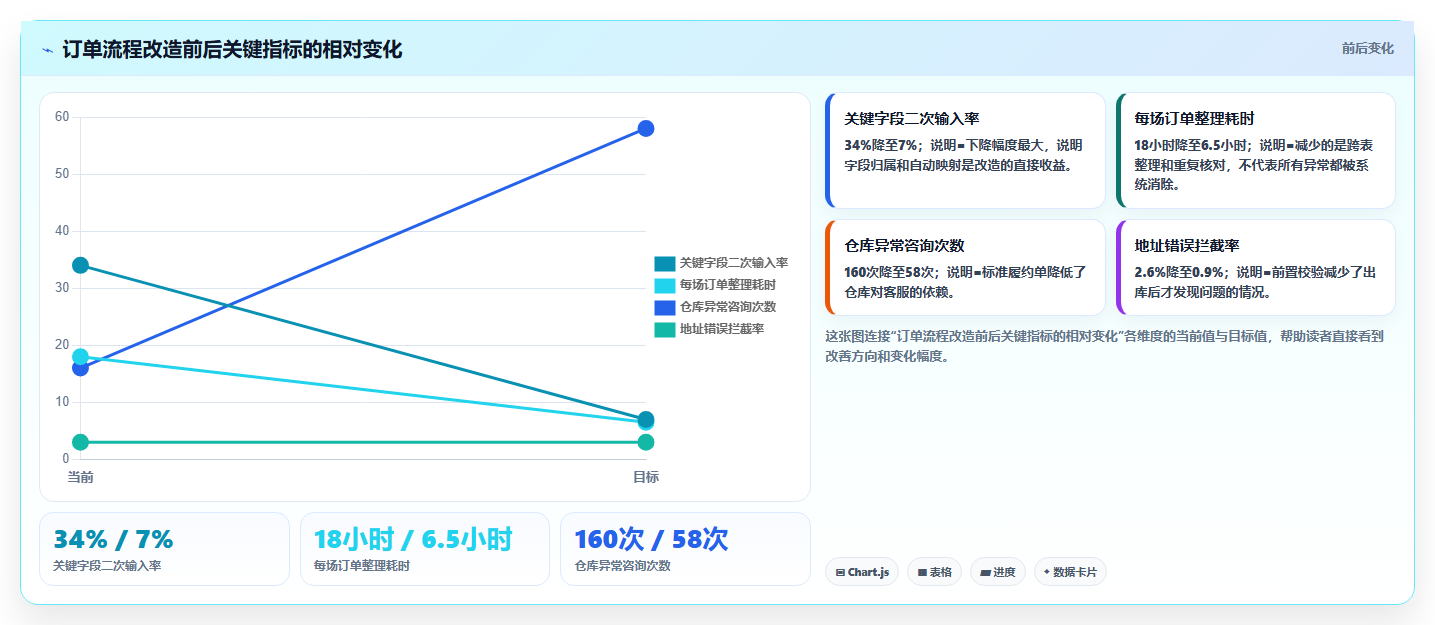The height and width of the screenshot is (625, 1435).
Task: Toggle 地址错误拦截率 series in chart legend
Action: point(709,329)
